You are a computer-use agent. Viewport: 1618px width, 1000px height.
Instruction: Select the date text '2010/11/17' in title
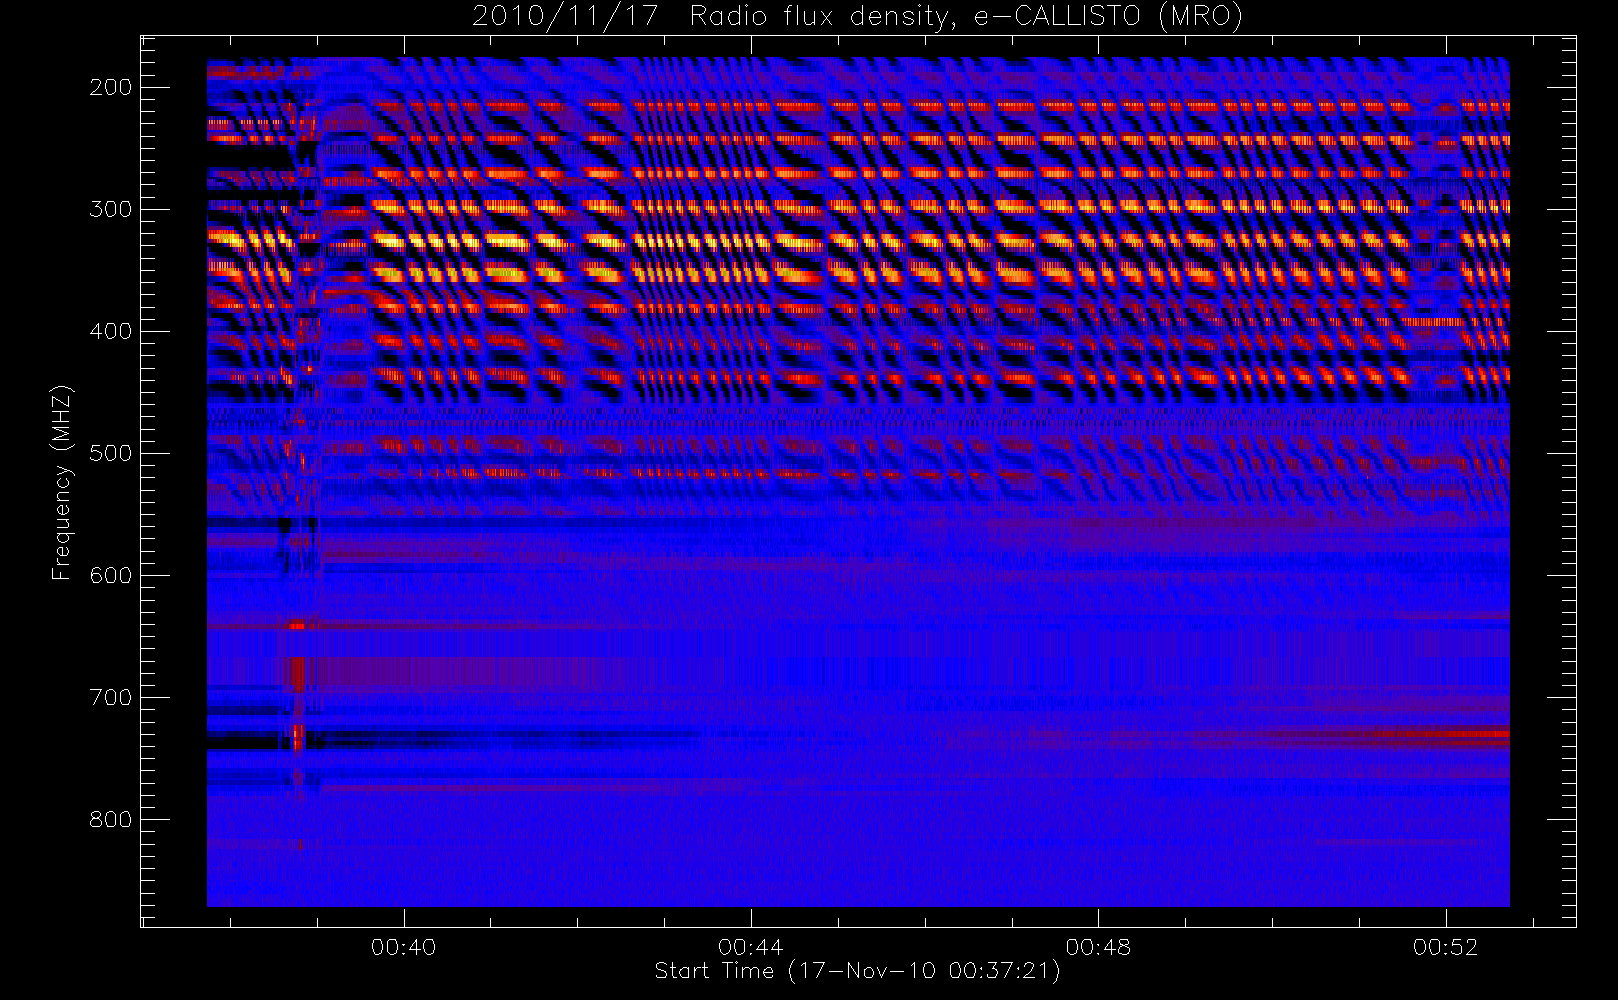pyautogui.click(x=564, y=17)
